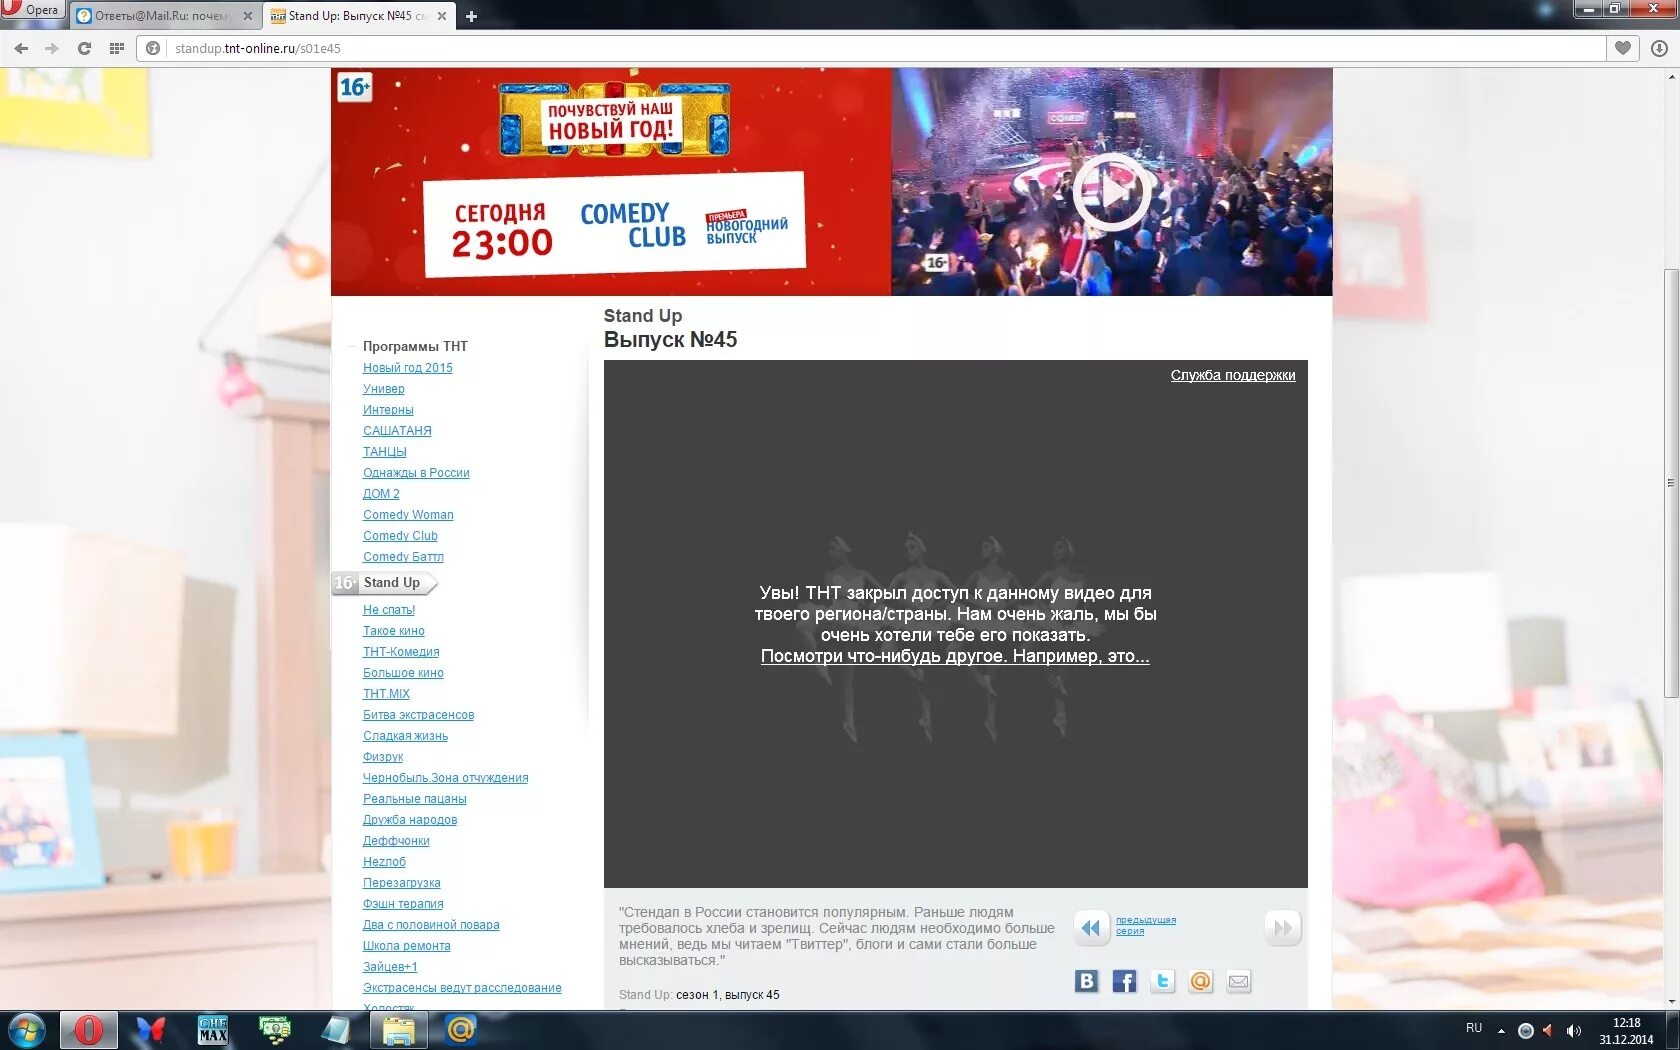Open Однажды в России link
Screen dimensions: 1680x1050
click(416, 473)
